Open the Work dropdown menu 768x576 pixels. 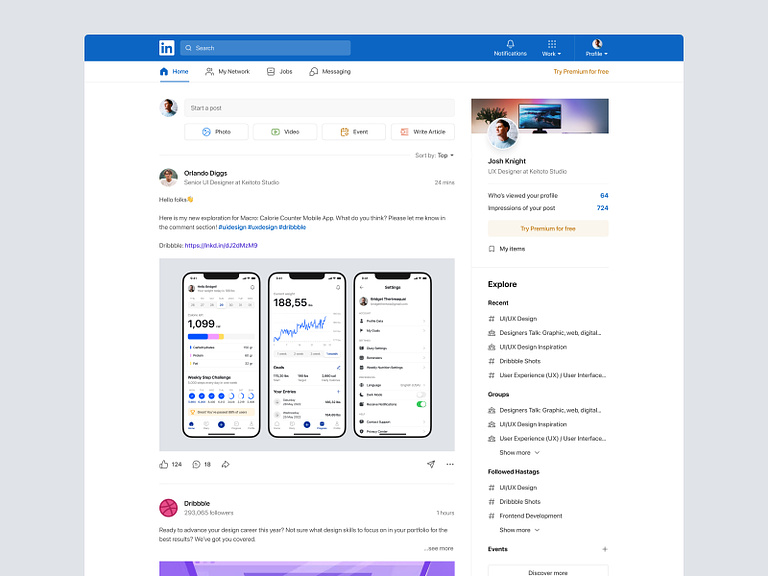tap(551, 48)
